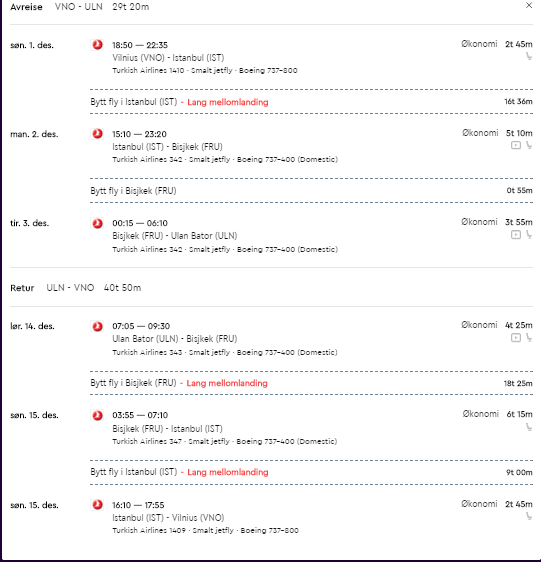Click seat icon for Vilnius-Istanbul flight
Screen dimensions: 541x562
[x=529, y=56]
